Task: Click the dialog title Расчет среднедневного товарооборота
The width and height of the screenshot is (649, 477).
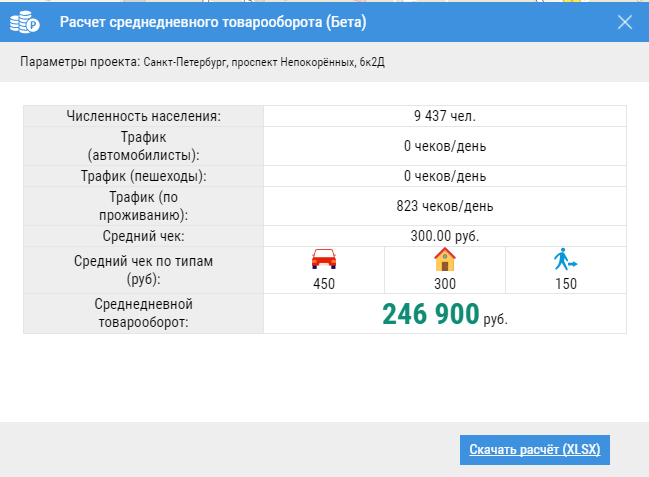Action: 212,22
